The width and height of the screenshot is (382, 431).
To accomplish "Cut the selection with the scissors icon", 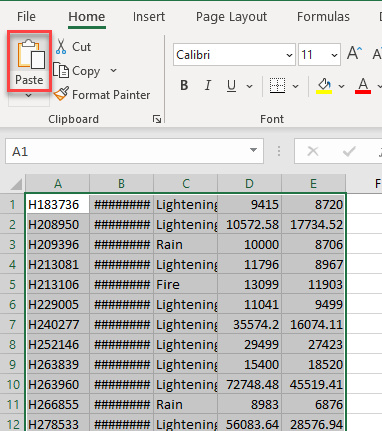I will point(61,46).
